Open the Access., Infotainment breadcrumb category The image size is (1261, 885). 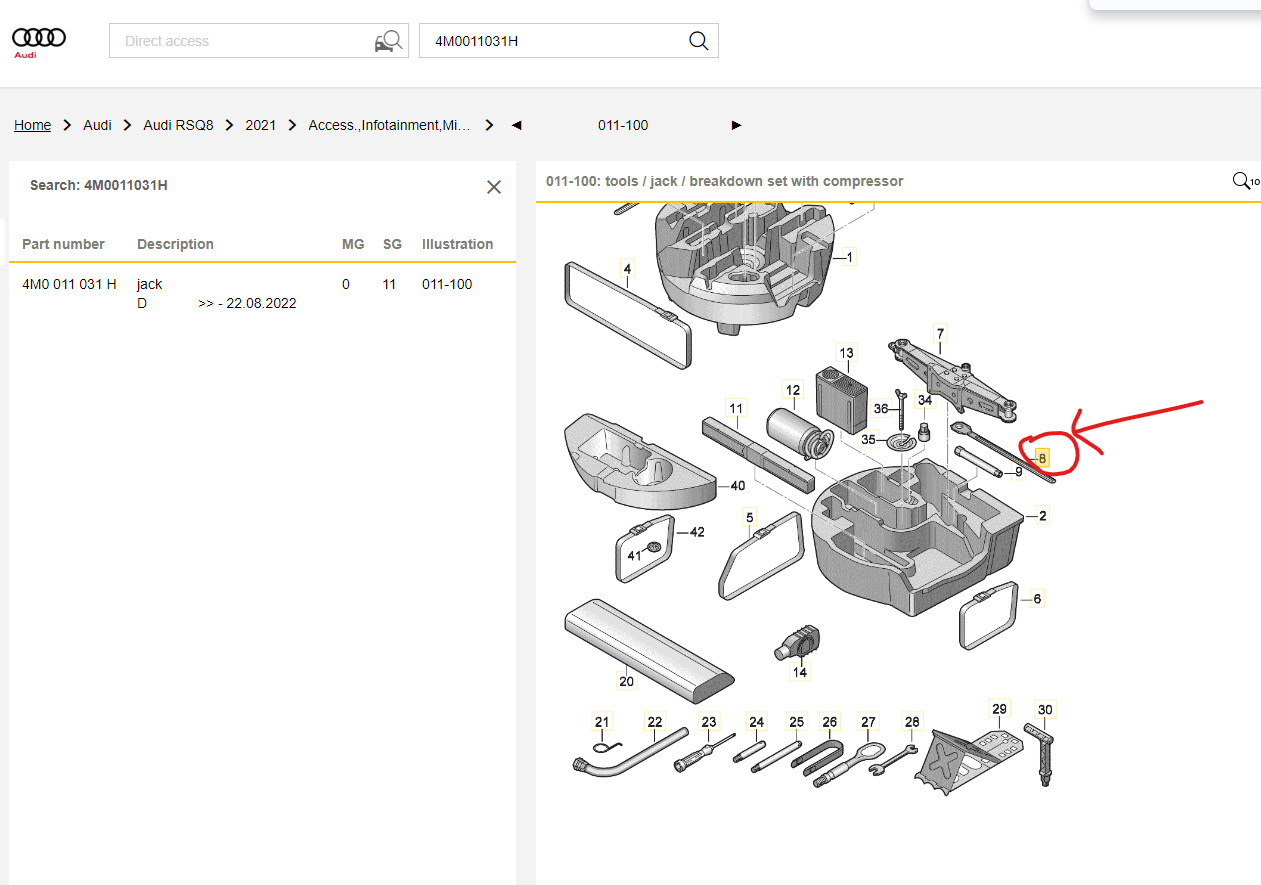[x=389, y=125]
